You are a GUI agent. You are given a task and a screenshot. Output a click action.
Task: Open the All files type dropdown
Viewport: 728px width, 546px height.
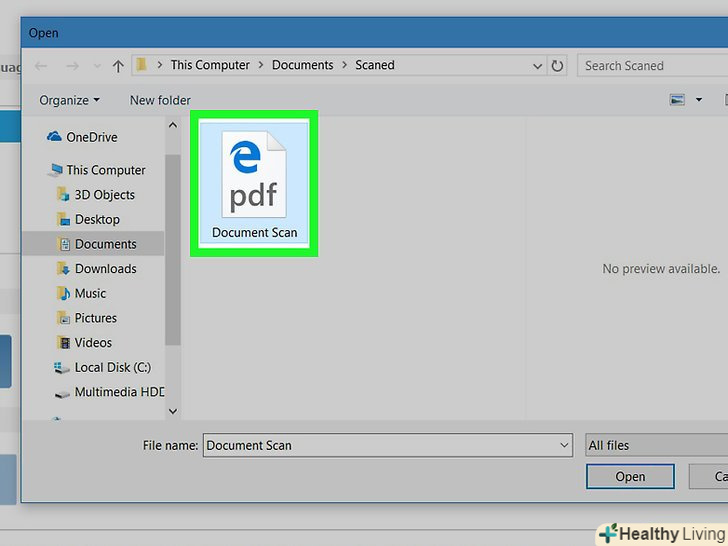point(656,445)
